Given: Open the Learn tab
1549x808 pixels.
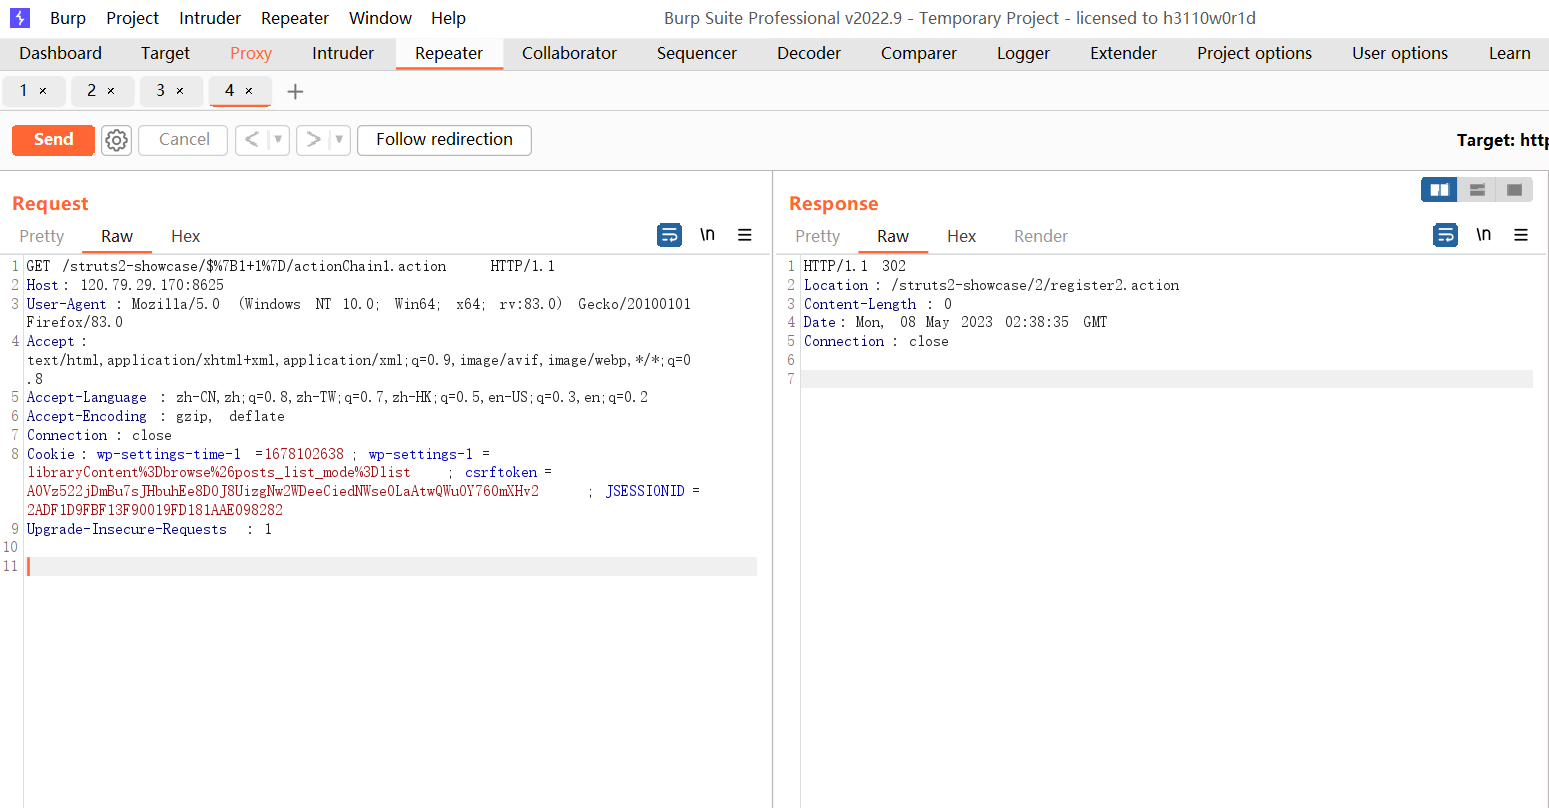Looking at the screenshot, I should 1509,53.
